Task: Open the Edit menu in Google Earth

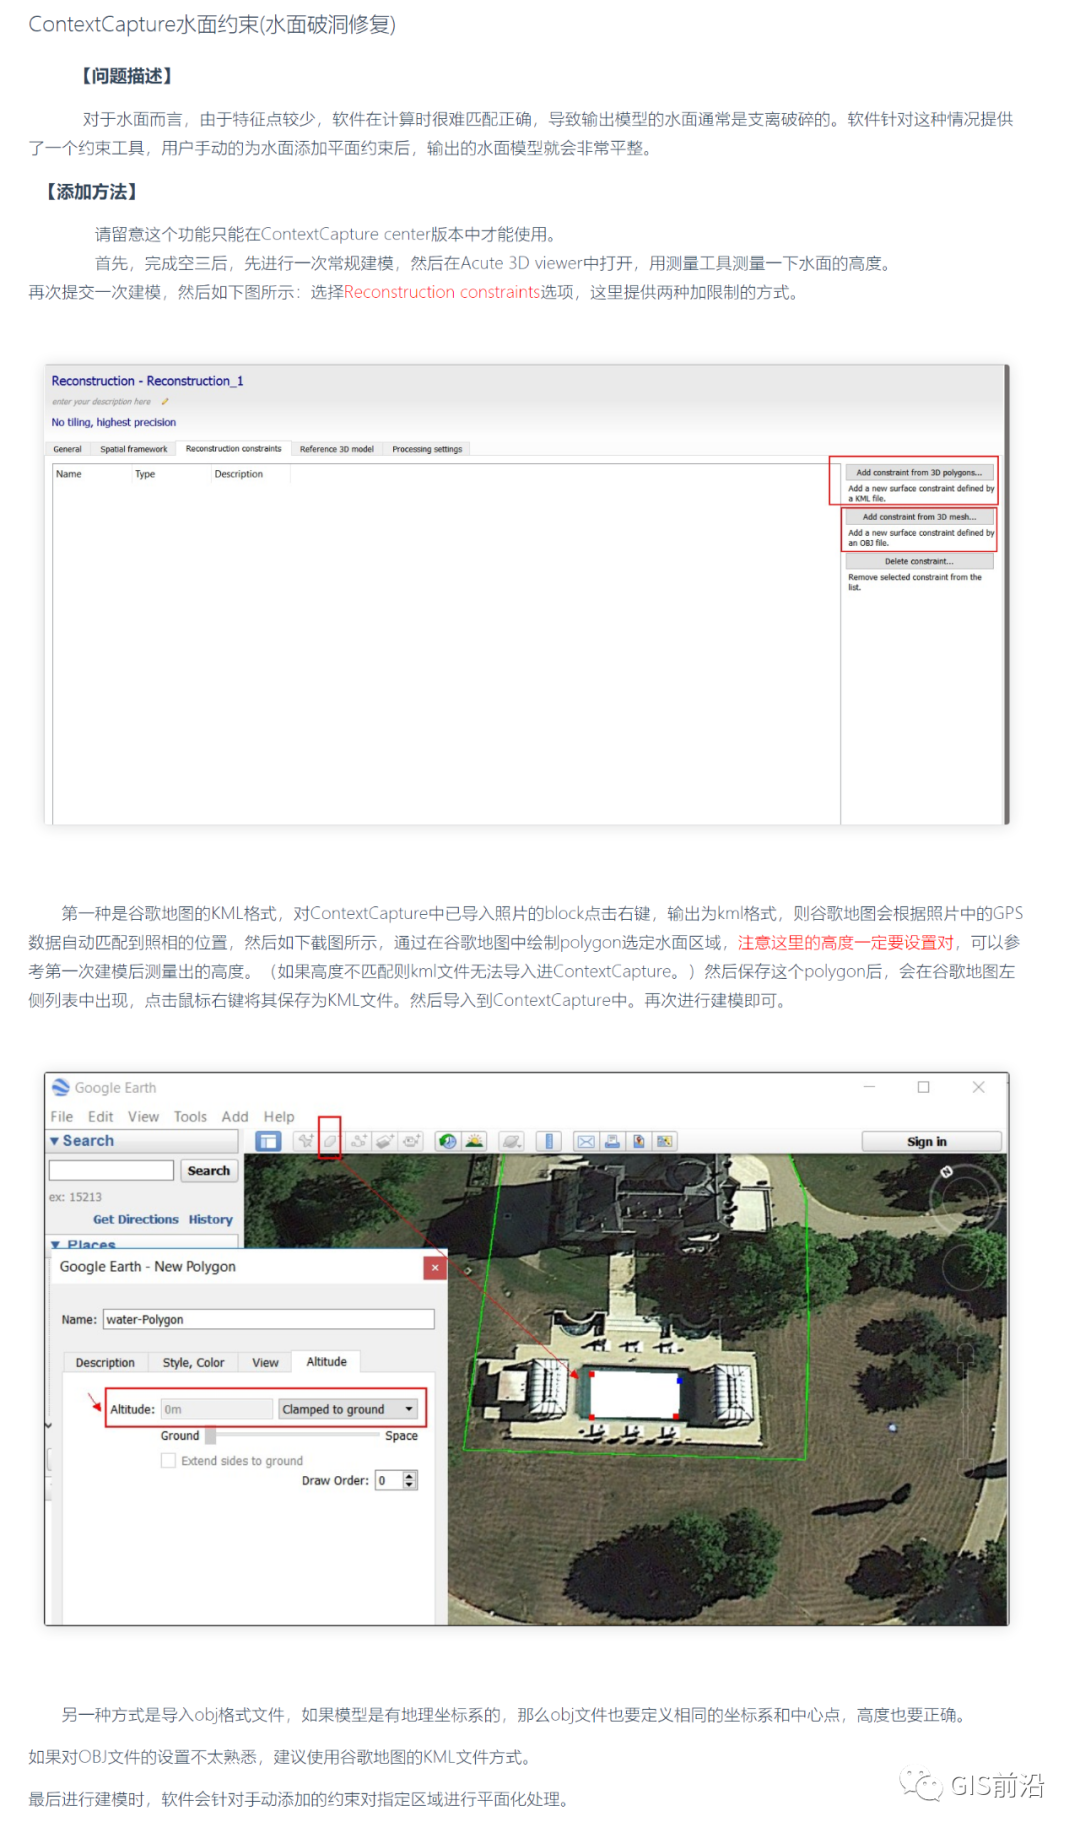Action: tap(100, 1117)
